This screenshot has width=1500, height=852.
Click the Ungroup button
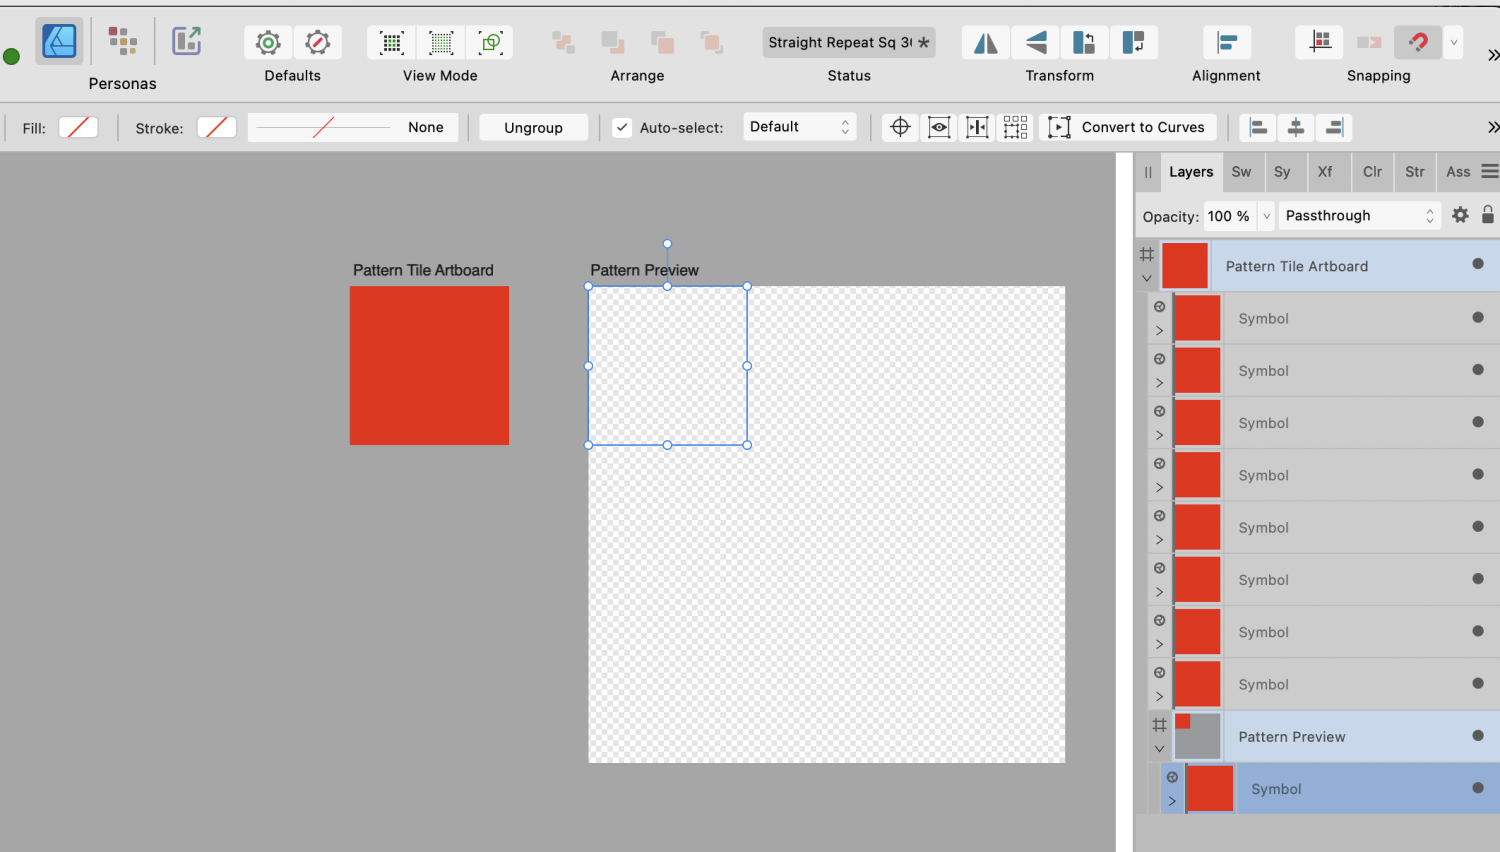(x=533, y=127)
